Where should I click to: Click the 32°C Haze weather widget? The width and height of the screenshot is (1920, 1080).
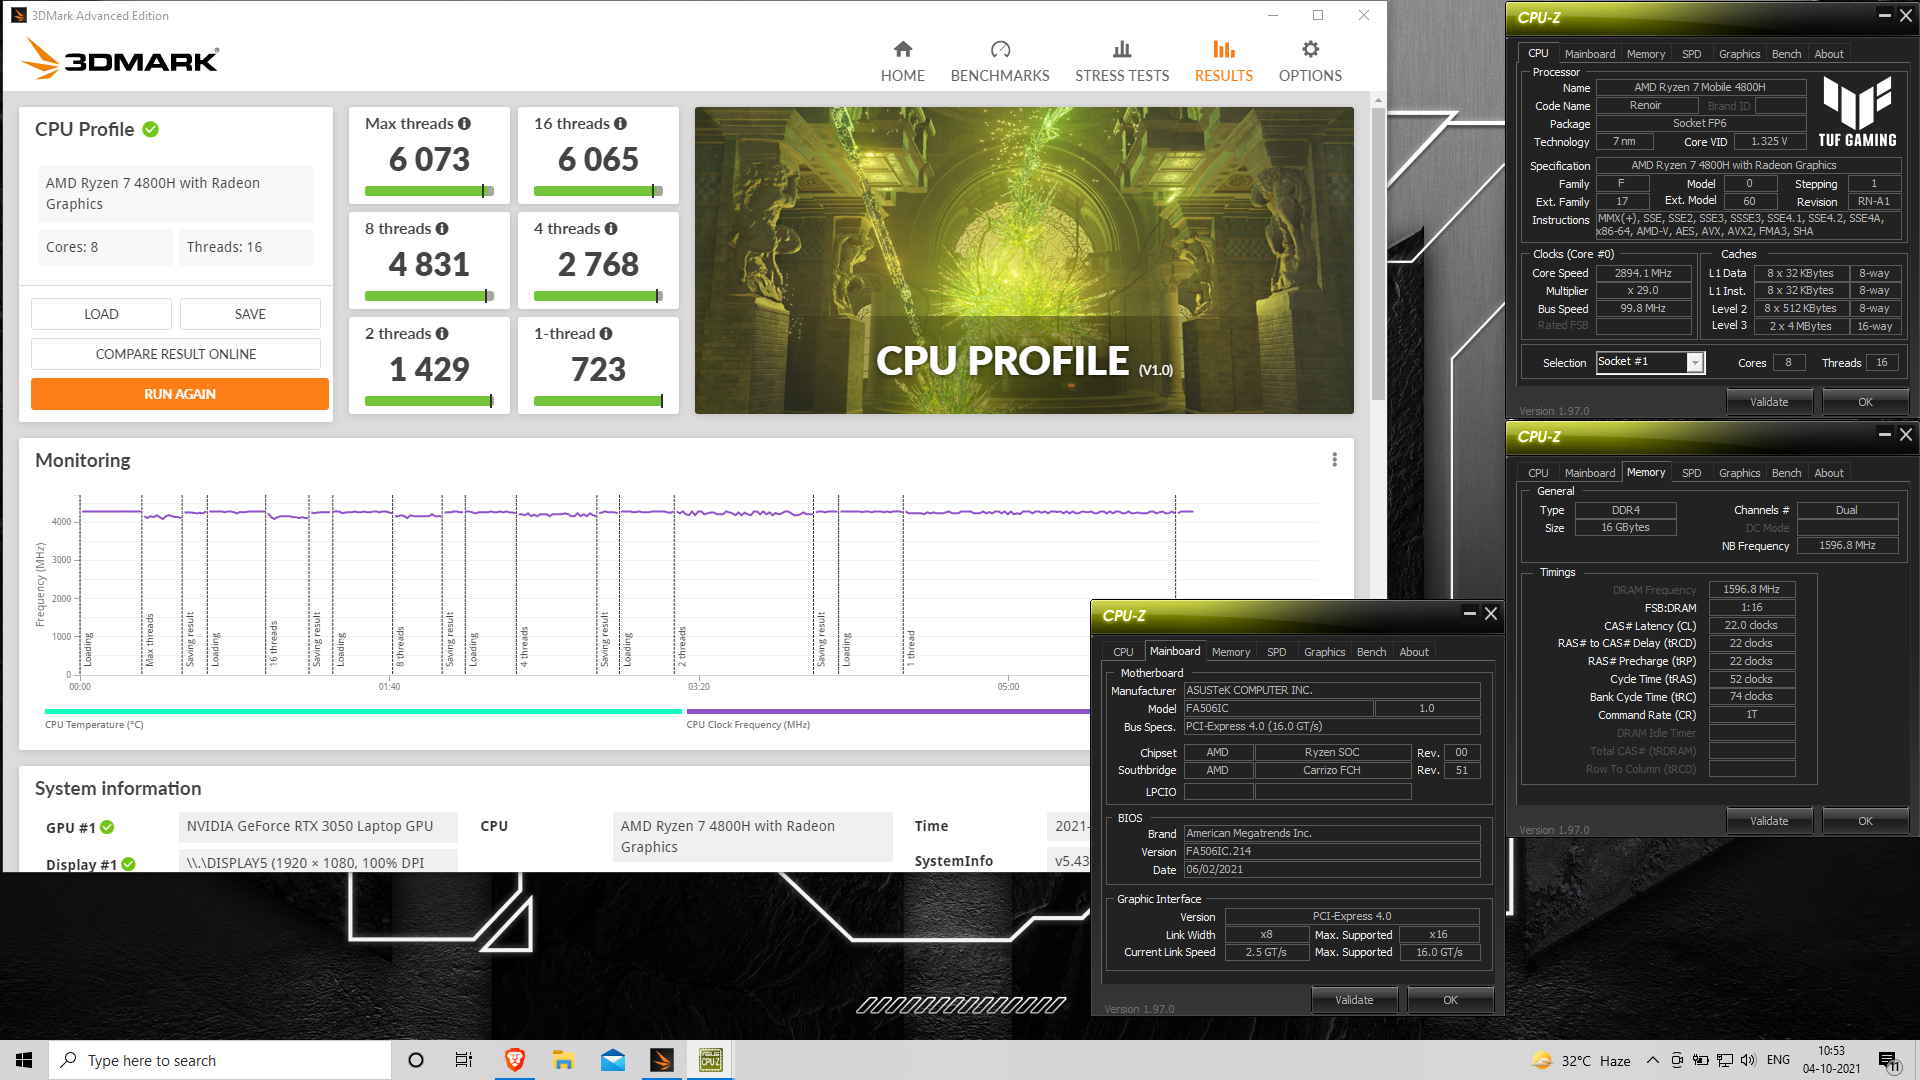click(1581, 1060)
